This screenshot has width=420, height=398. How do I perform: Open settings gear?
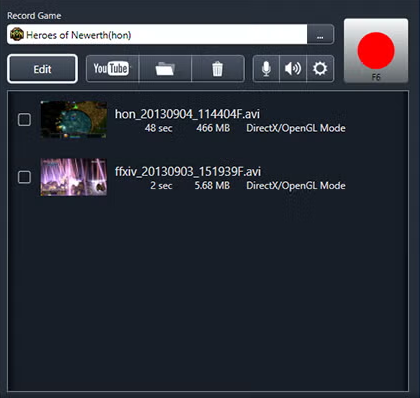click(320, 69)
